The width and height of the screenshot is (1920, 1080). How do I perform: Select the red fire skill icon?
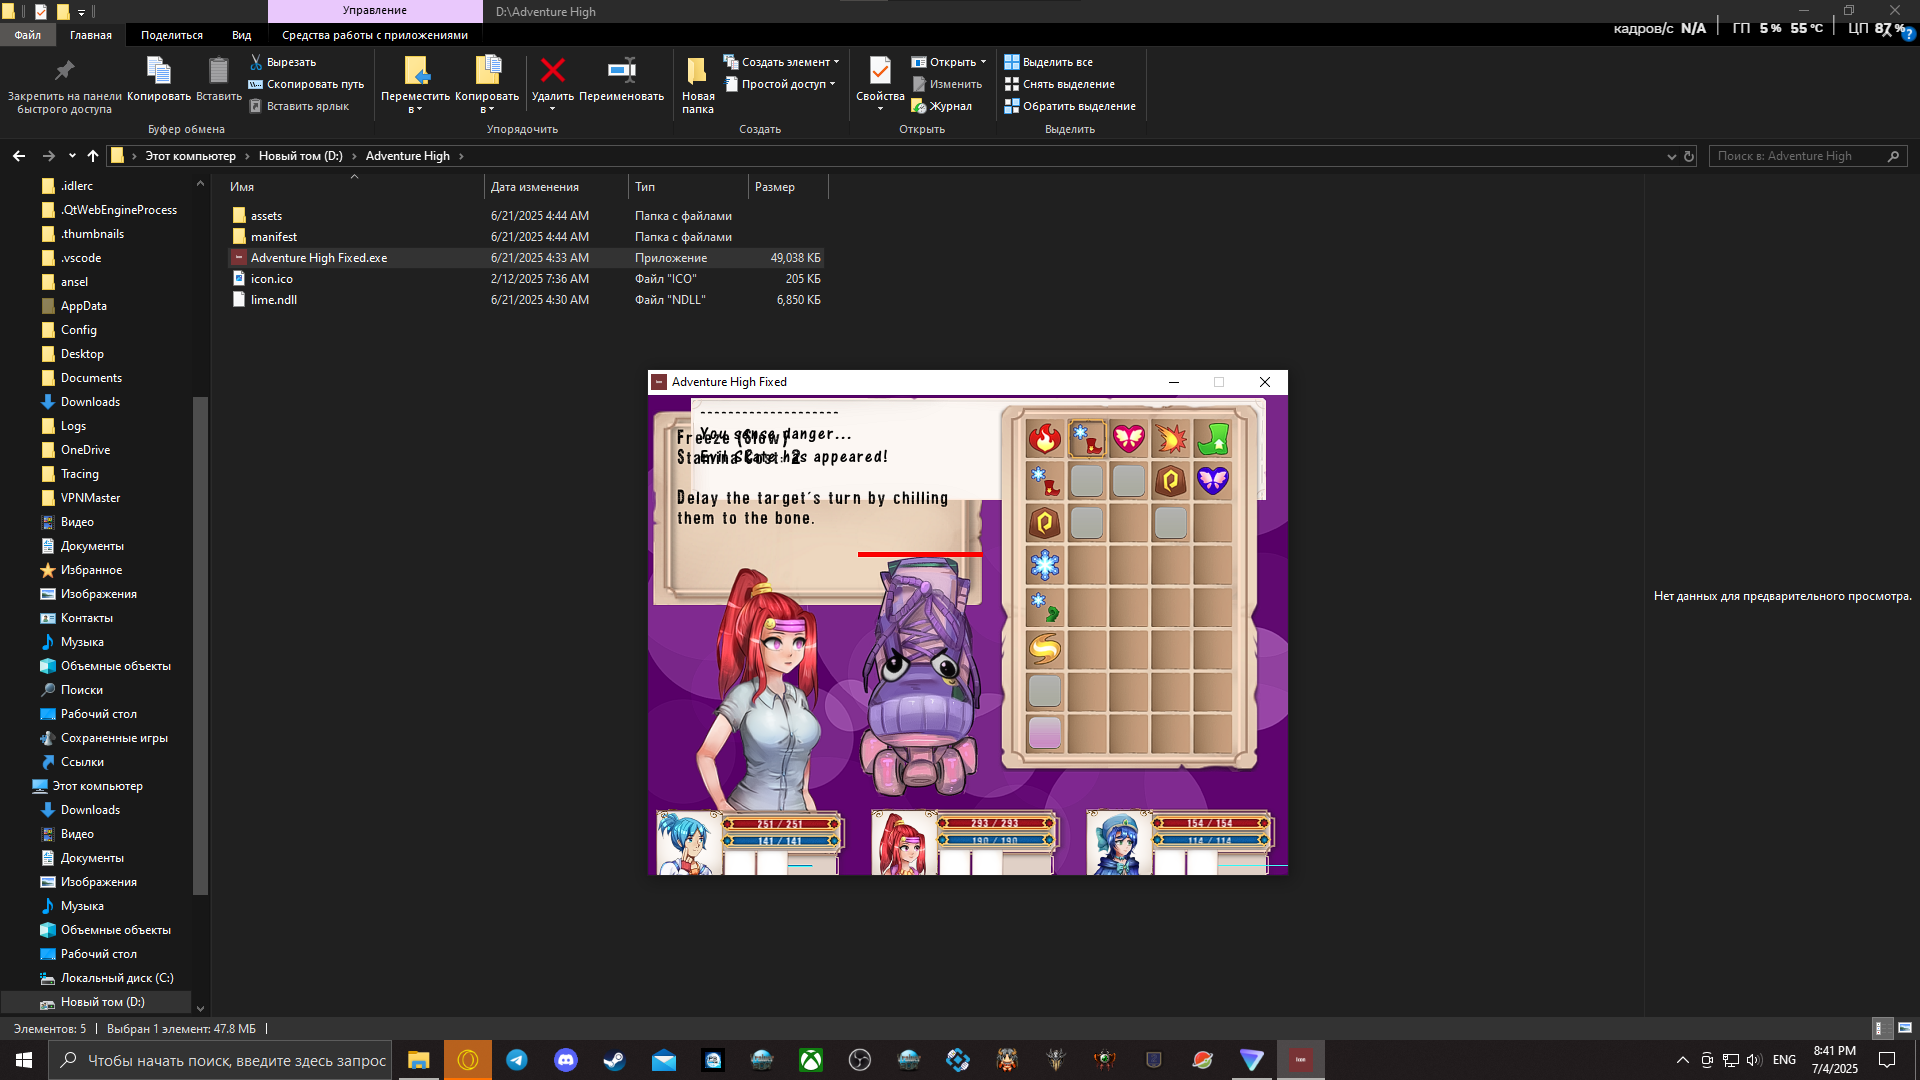[1044, 438]
